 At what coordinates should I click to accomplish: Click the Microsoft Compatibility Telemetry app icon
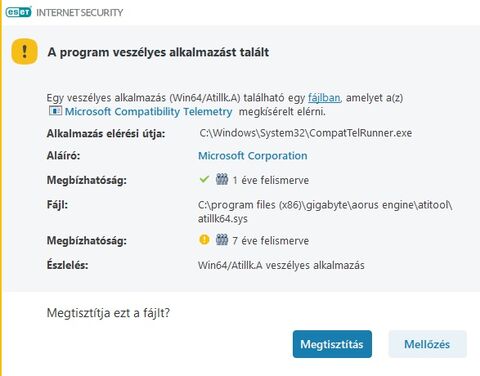click(x=55, y=111)
